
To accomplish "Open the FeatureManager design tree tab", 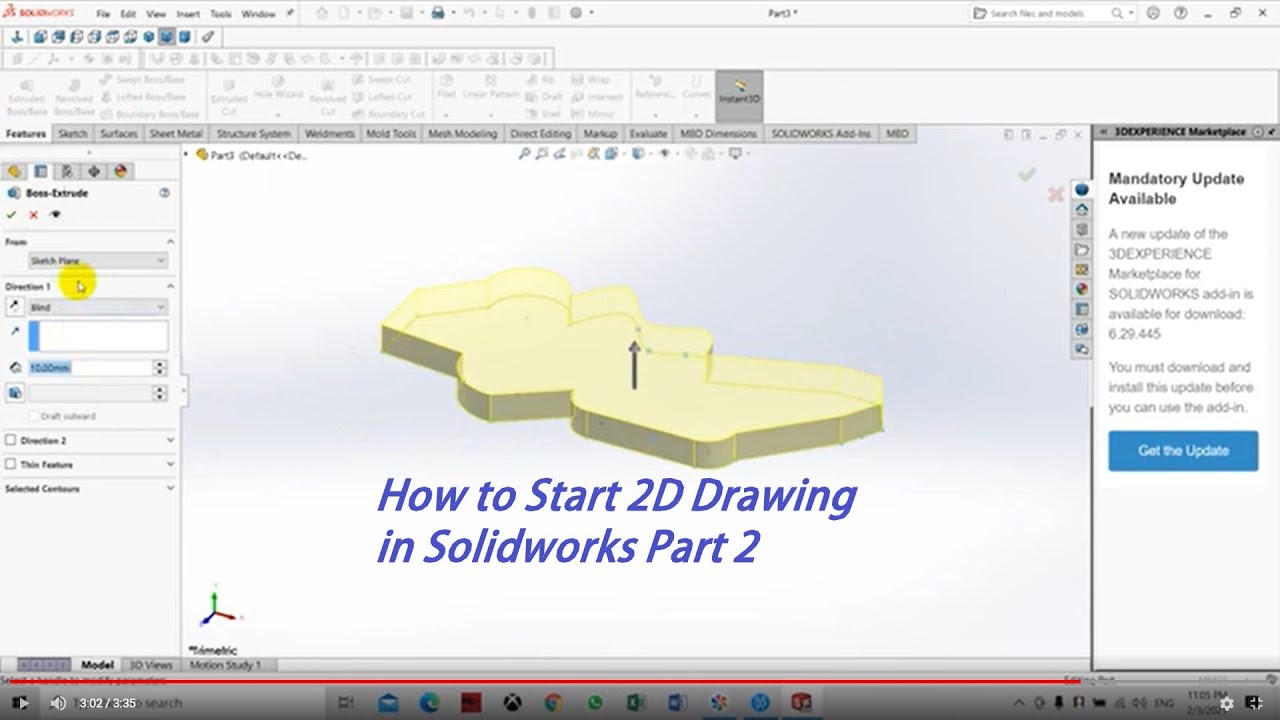I will 14,171.
